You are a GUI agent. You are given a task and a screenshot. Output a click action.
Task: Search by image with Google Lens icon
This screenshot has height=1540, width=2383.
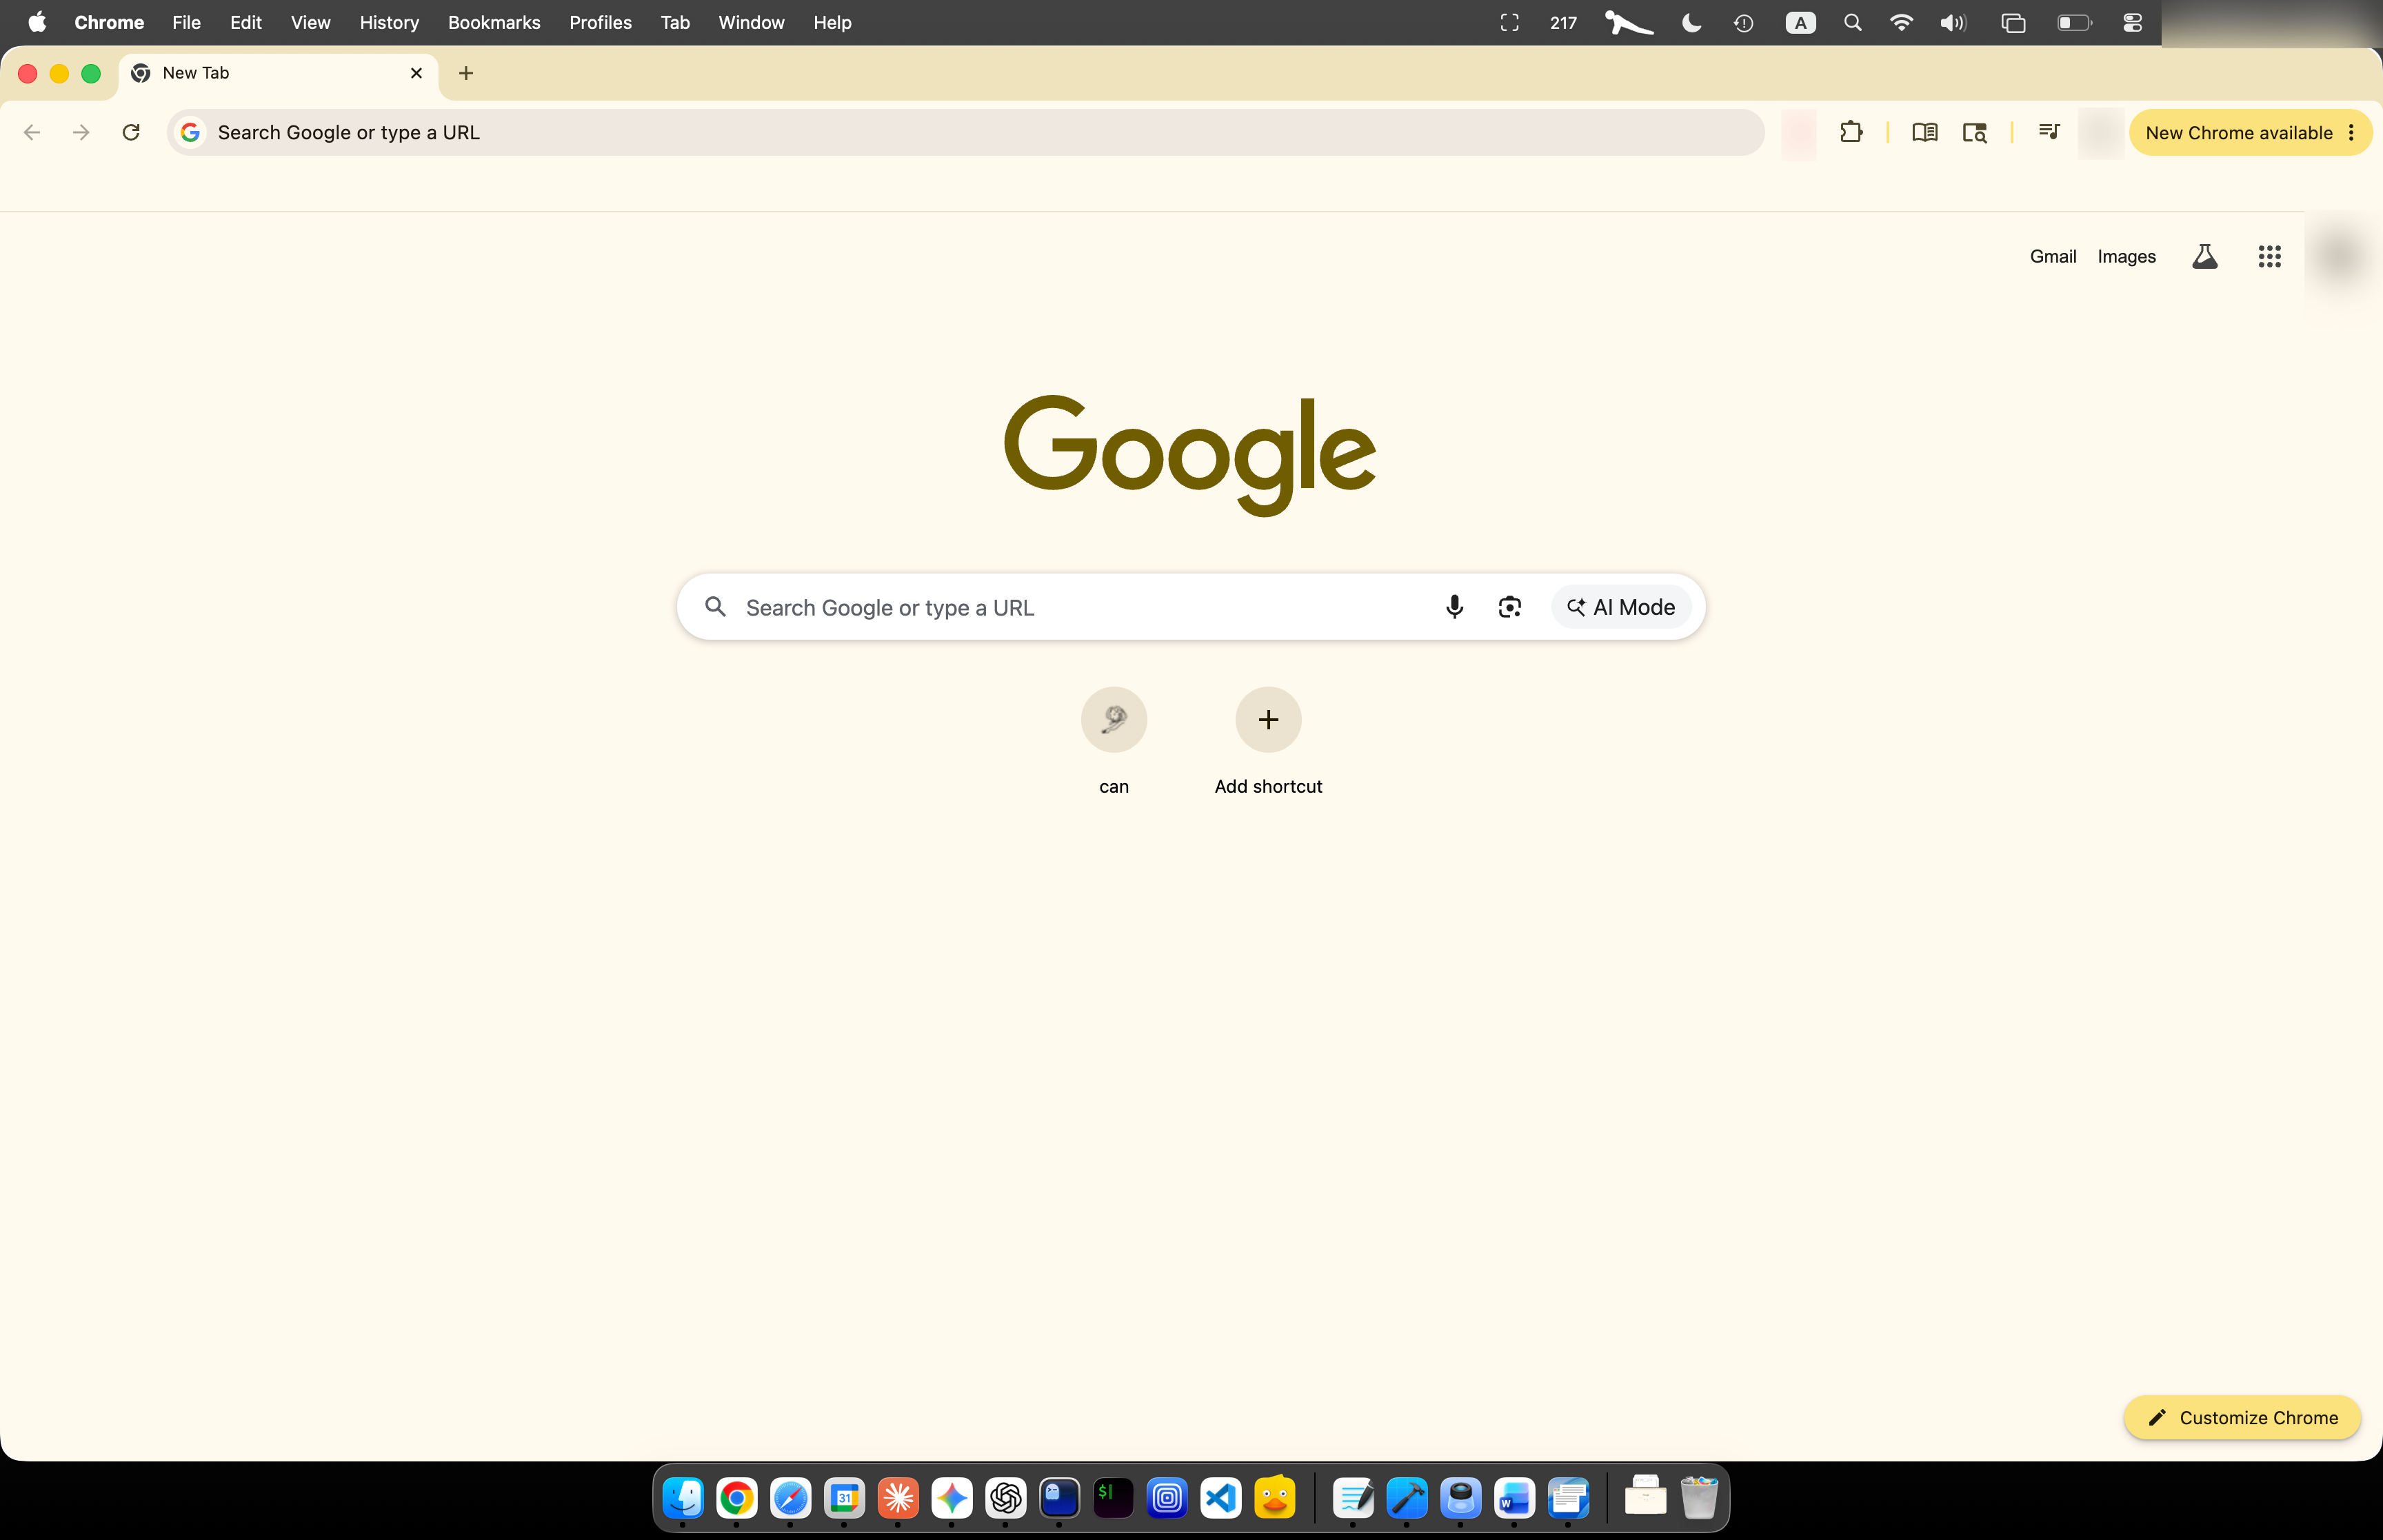[1509, 607]
